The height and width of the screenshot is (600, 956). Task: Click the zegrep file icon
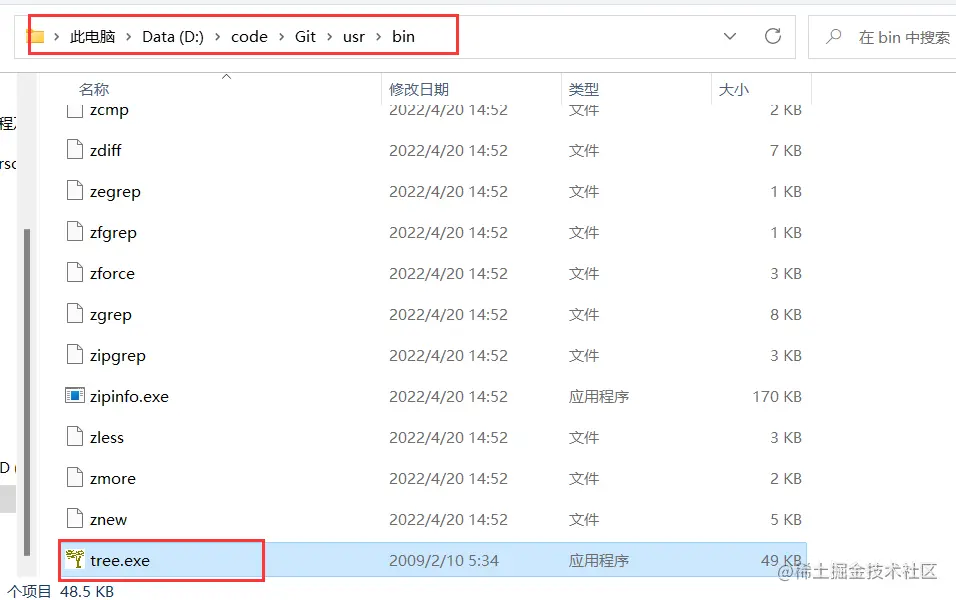click(74, 191)
